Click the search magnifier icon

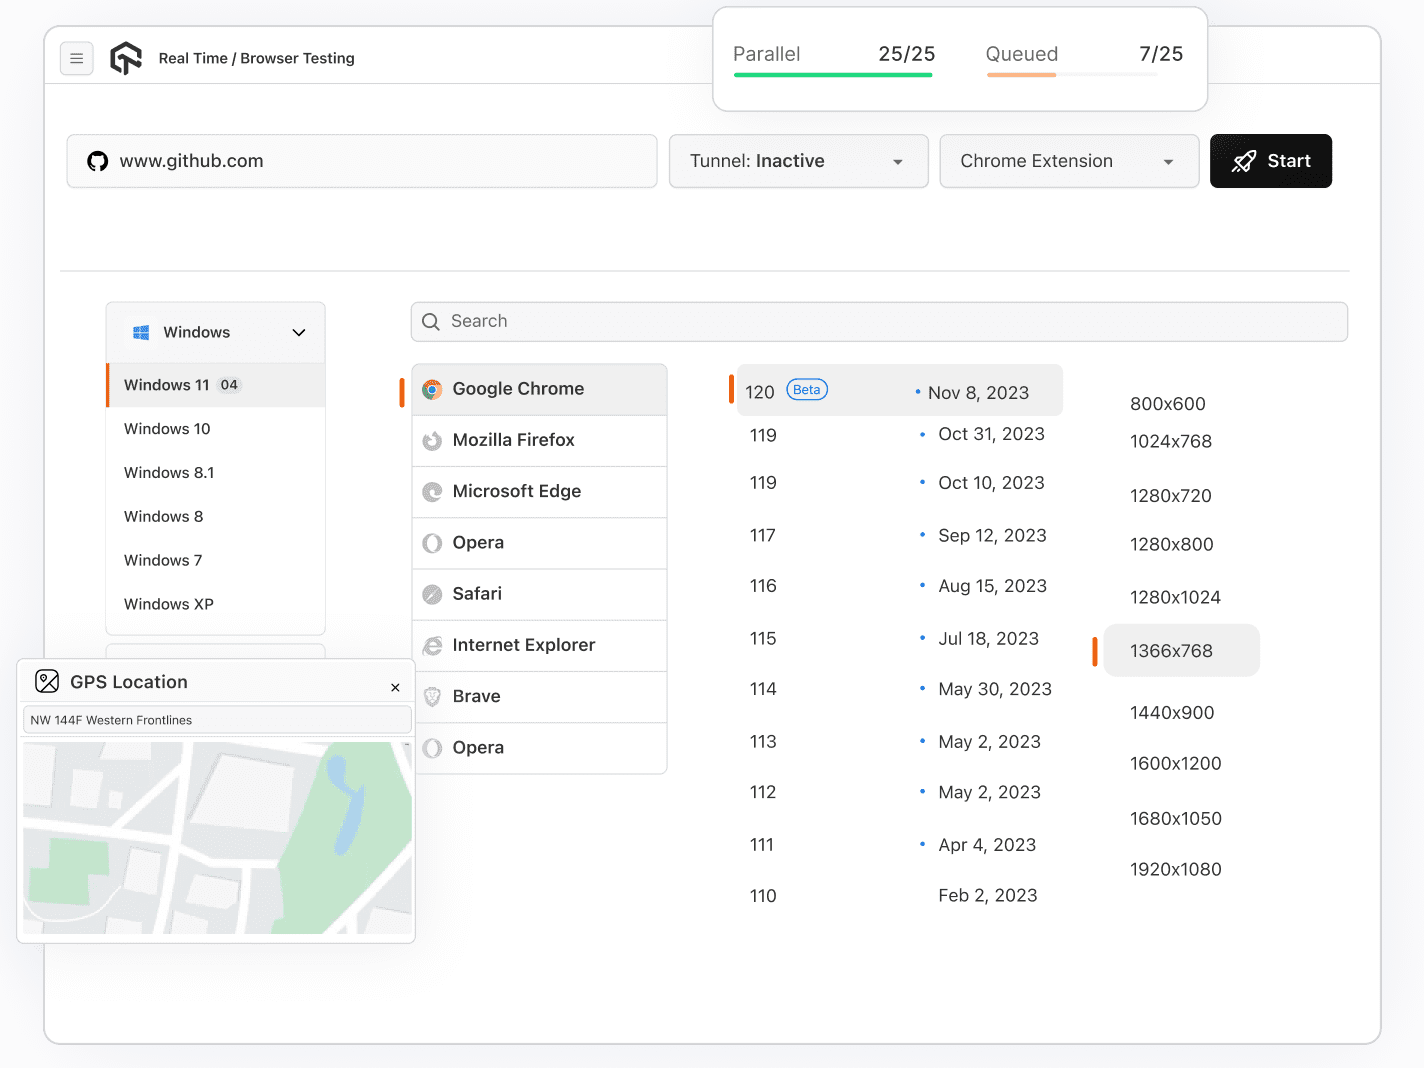tap(431, 321)
